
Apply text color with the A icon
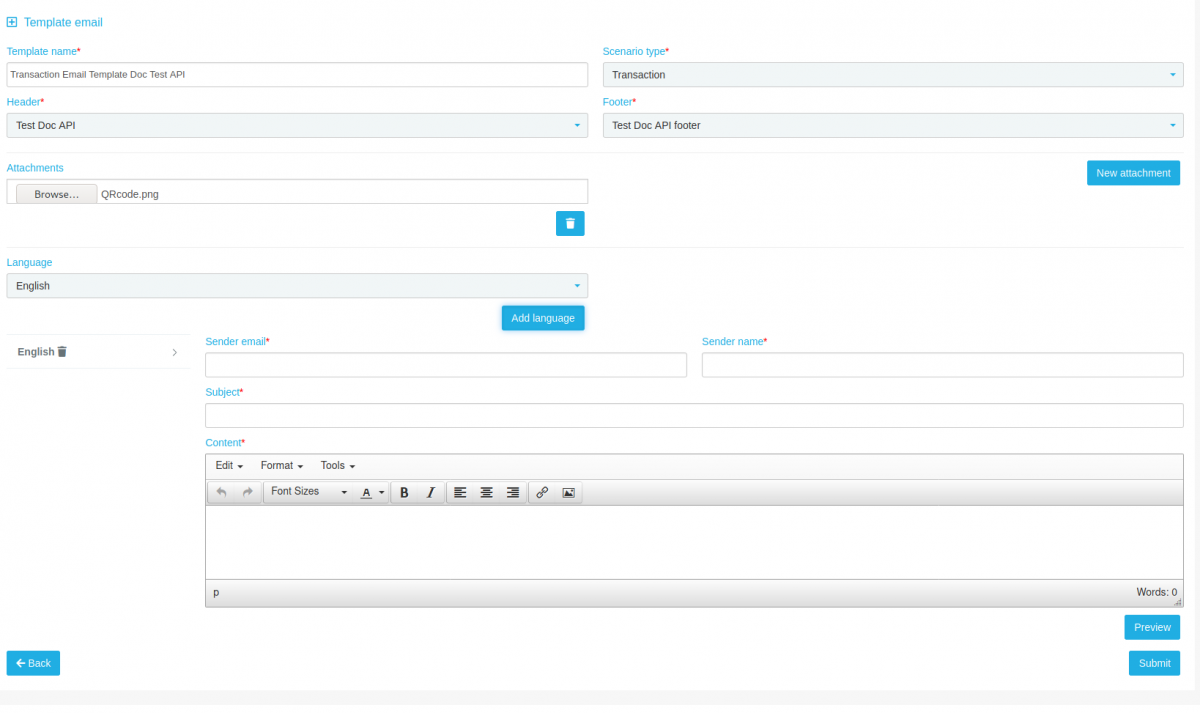(x=366, y=492)
